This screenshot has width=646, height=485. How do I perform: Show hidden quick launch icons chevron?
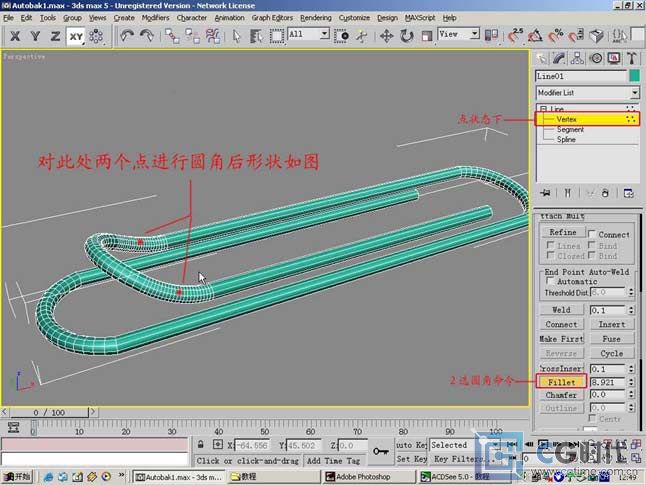(x=121, y=475)
